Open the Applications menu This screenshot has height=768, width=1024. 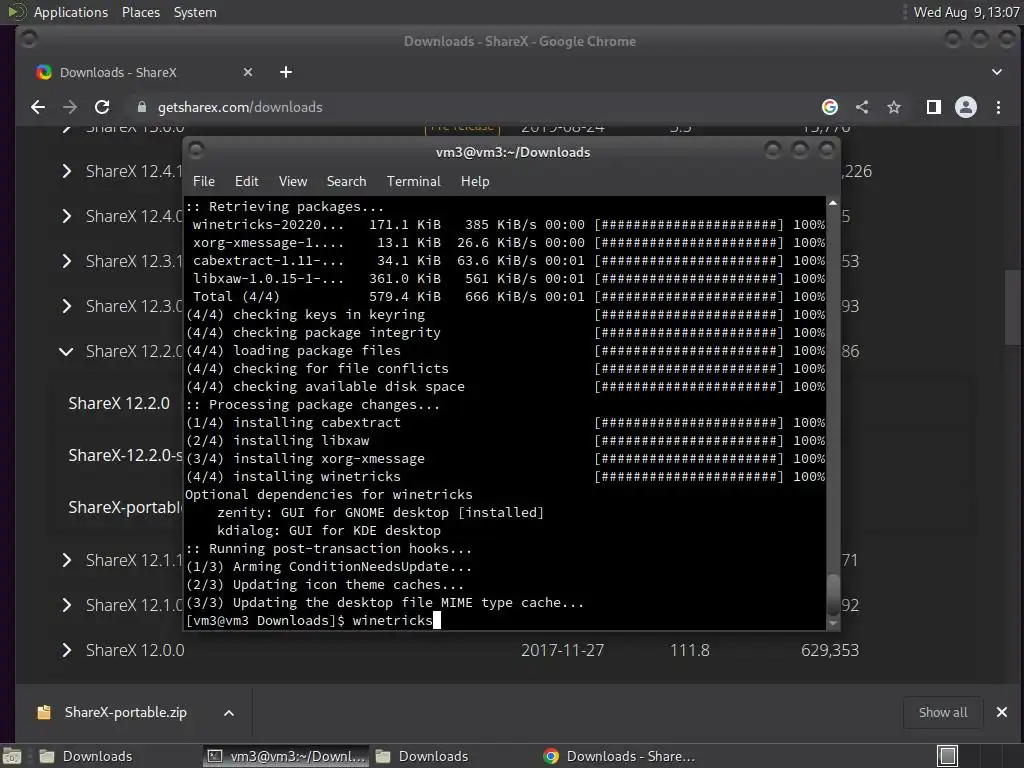[71, 12]
